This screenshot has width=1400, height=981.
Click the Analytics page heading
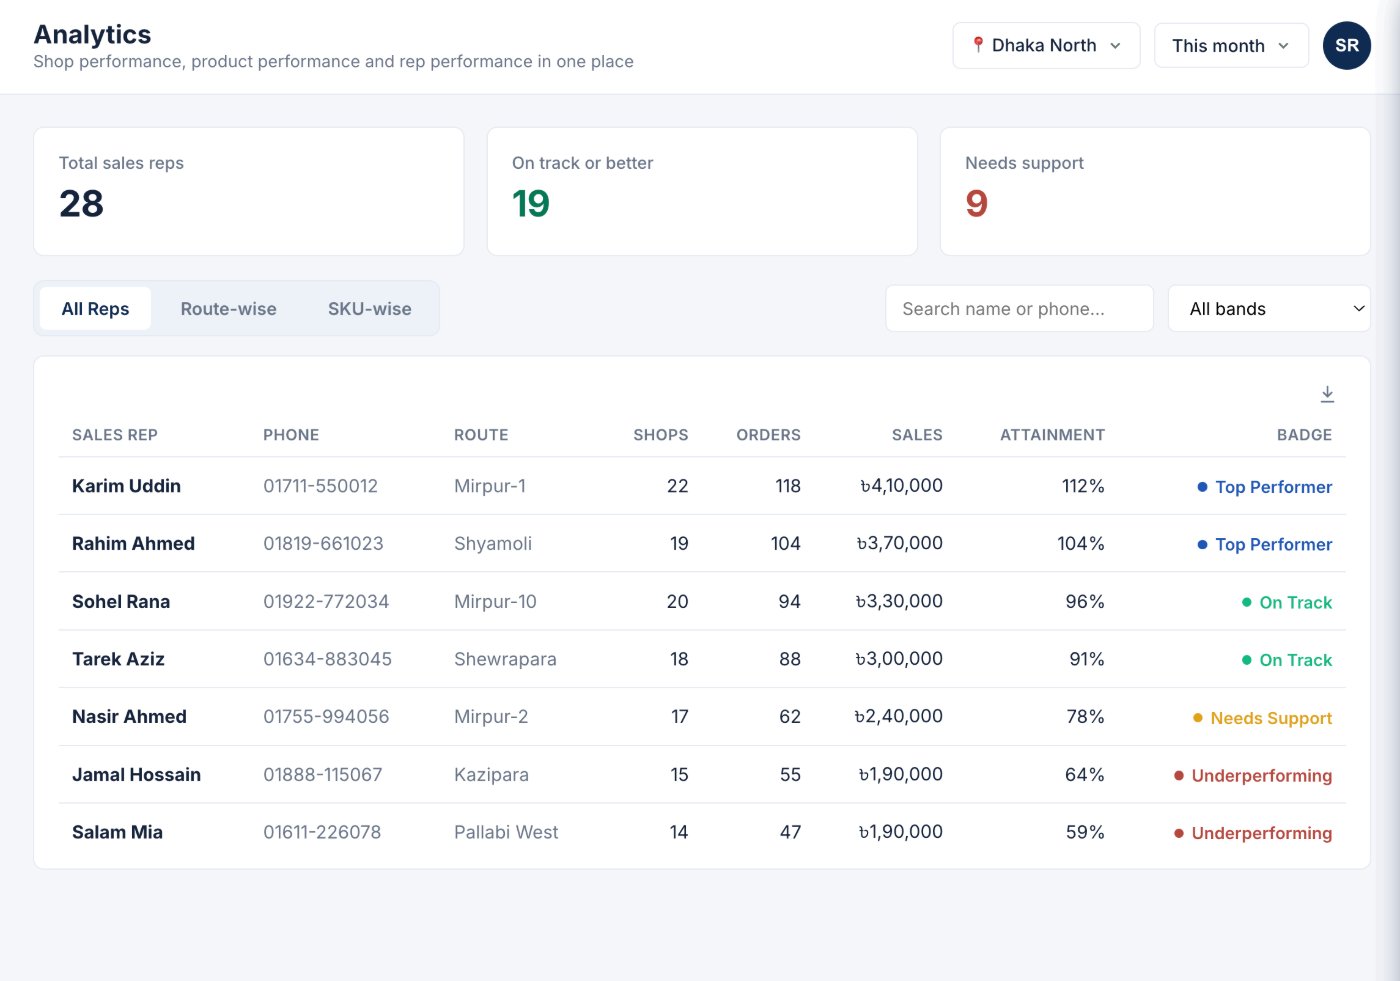pyautogui.click(x=92, y=34)
